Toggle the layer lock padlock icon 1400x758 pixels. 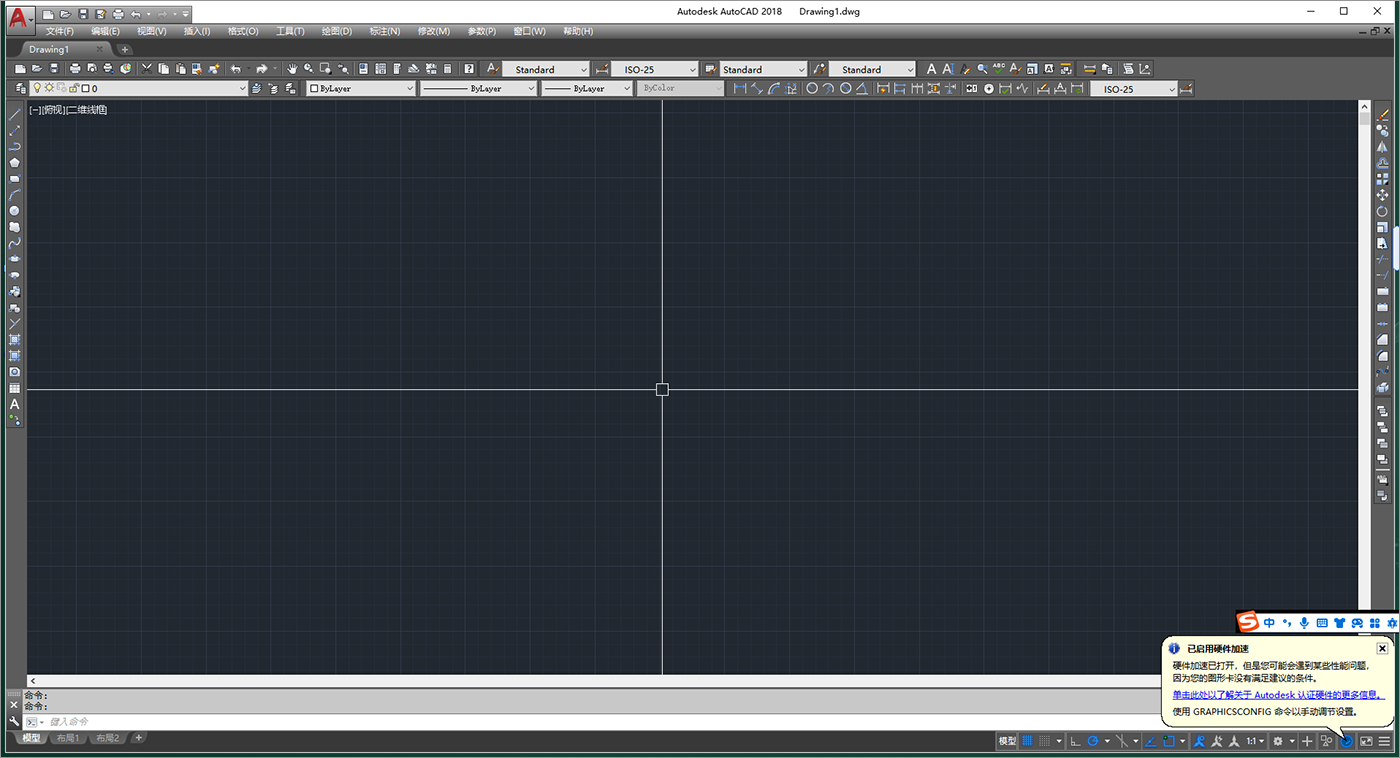(76, 88)
